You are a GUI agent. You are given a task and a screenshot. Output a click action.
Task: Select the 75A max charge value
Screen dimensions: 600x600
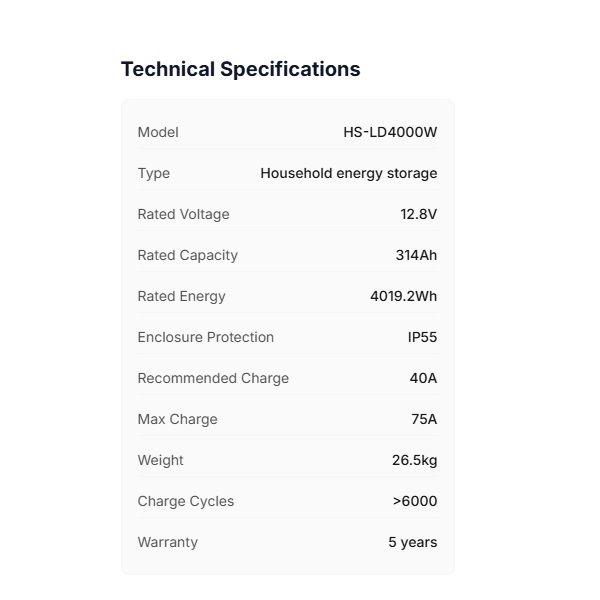pos(424,419)
